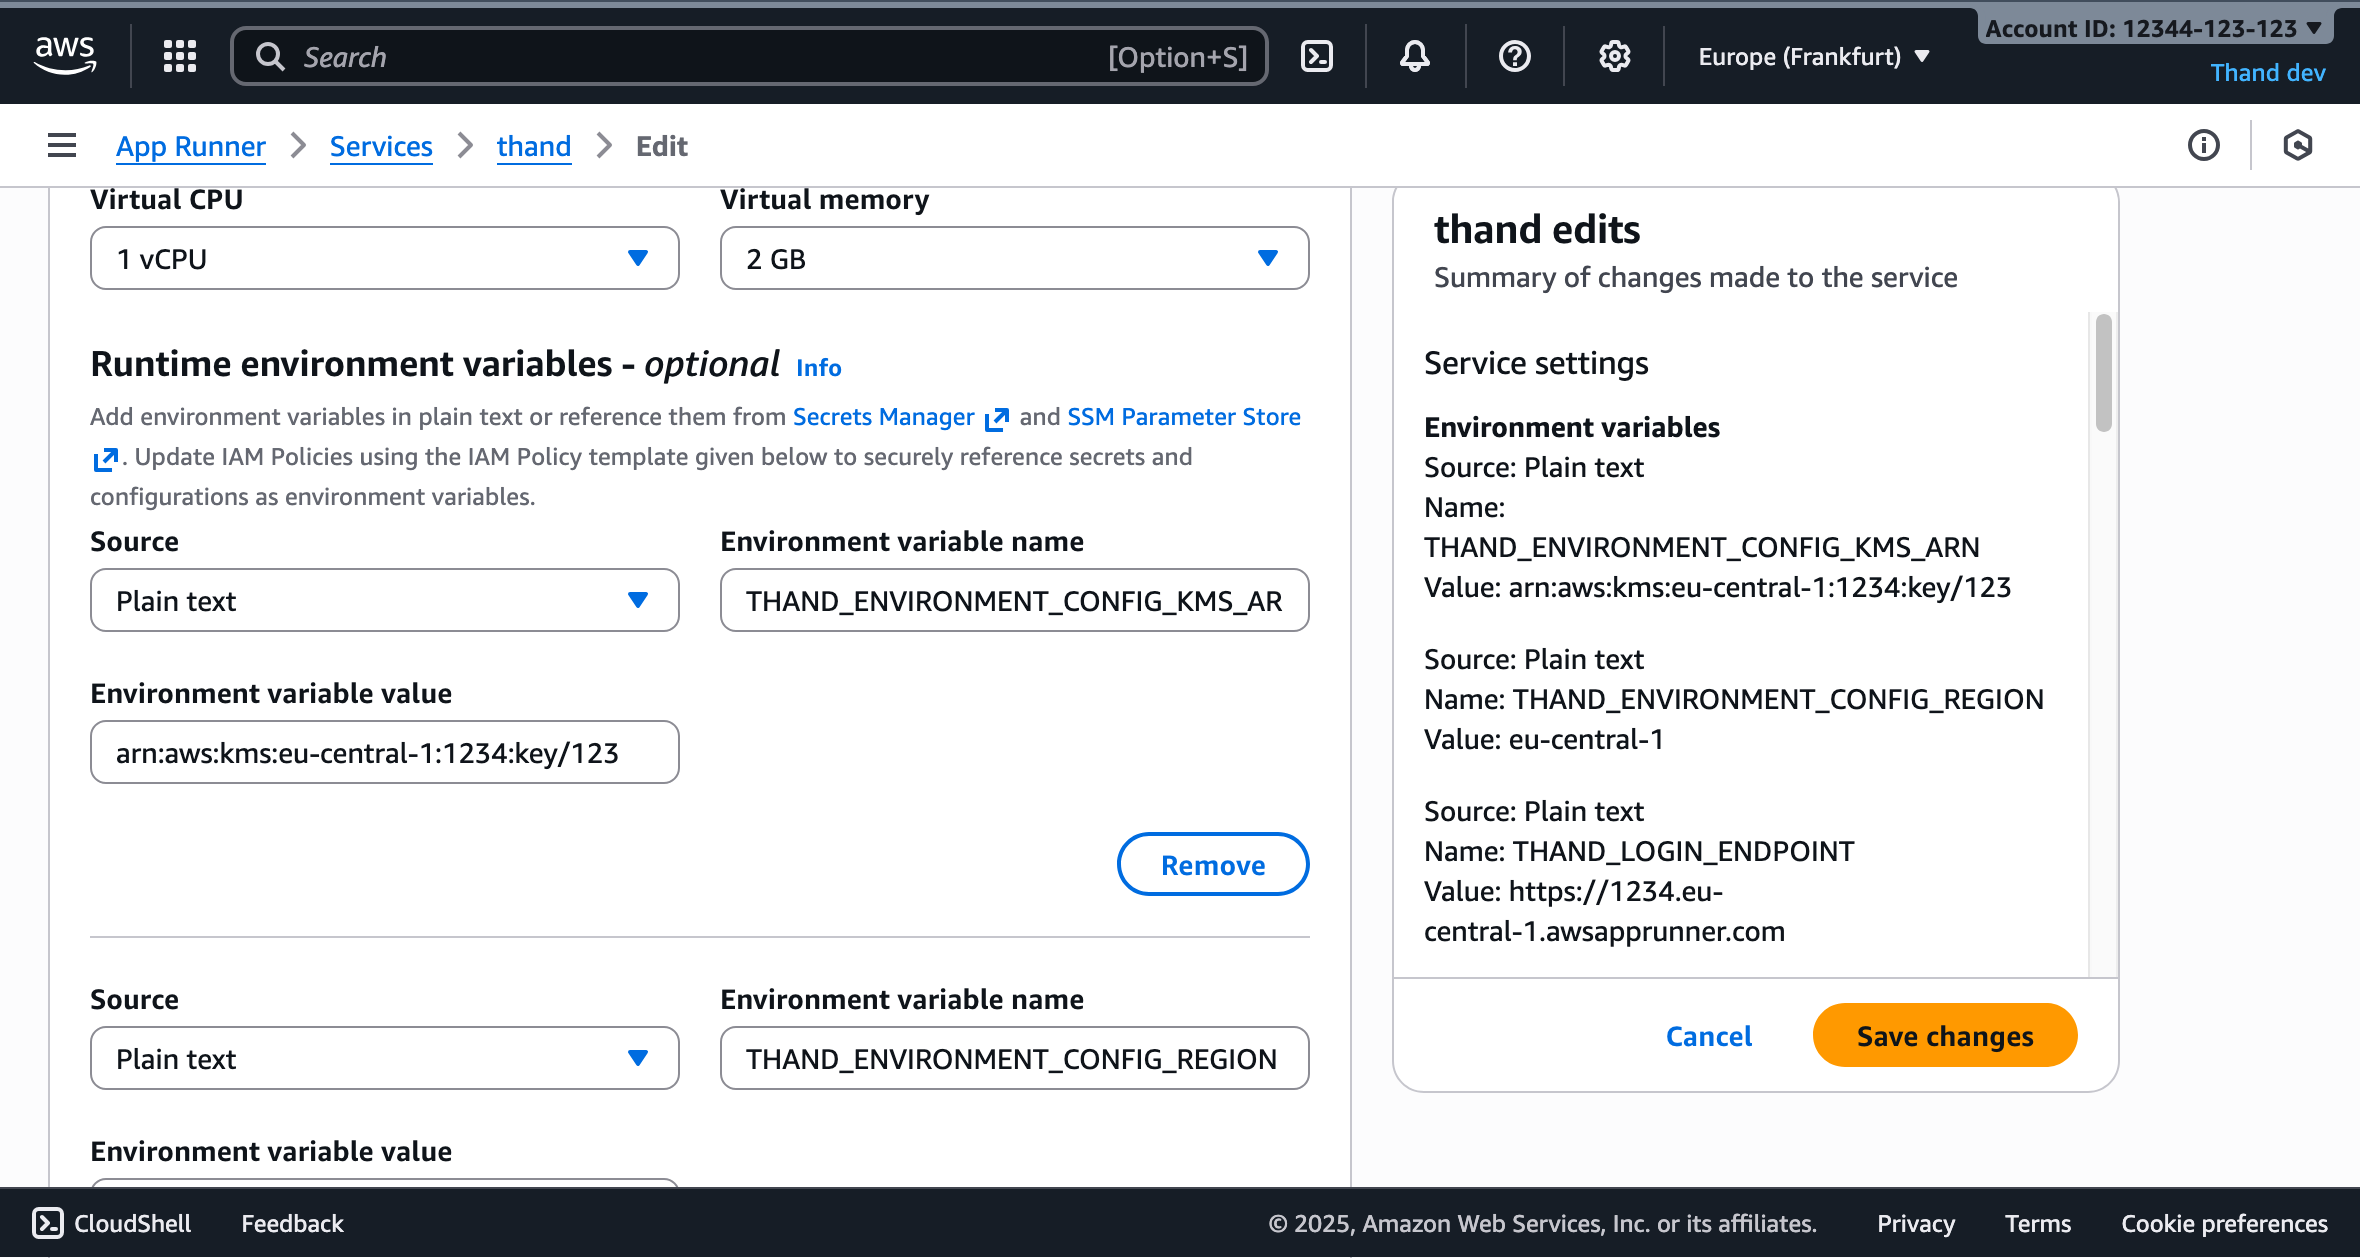Click the thand edits summary scrollbar

2103,374
